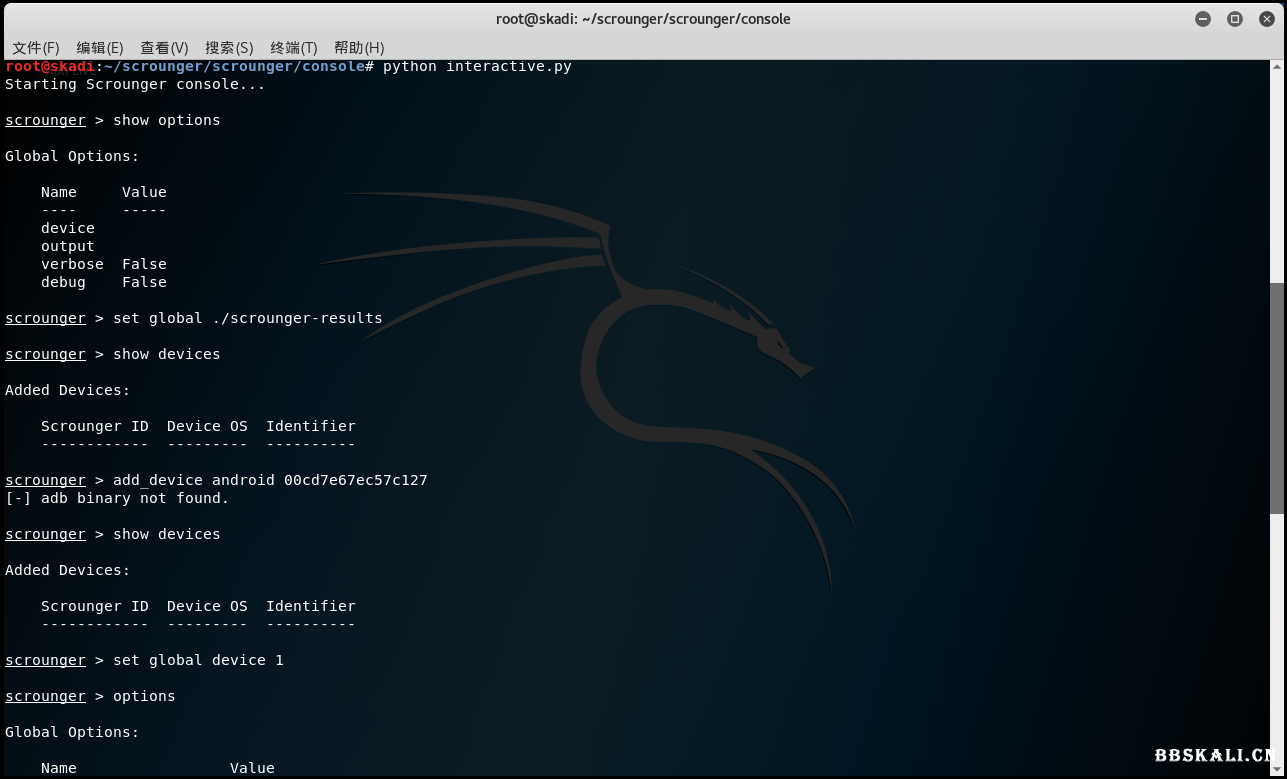Click the BBSKALI.CN watermark text
1287x779 pixels.
click(1218, 756)
